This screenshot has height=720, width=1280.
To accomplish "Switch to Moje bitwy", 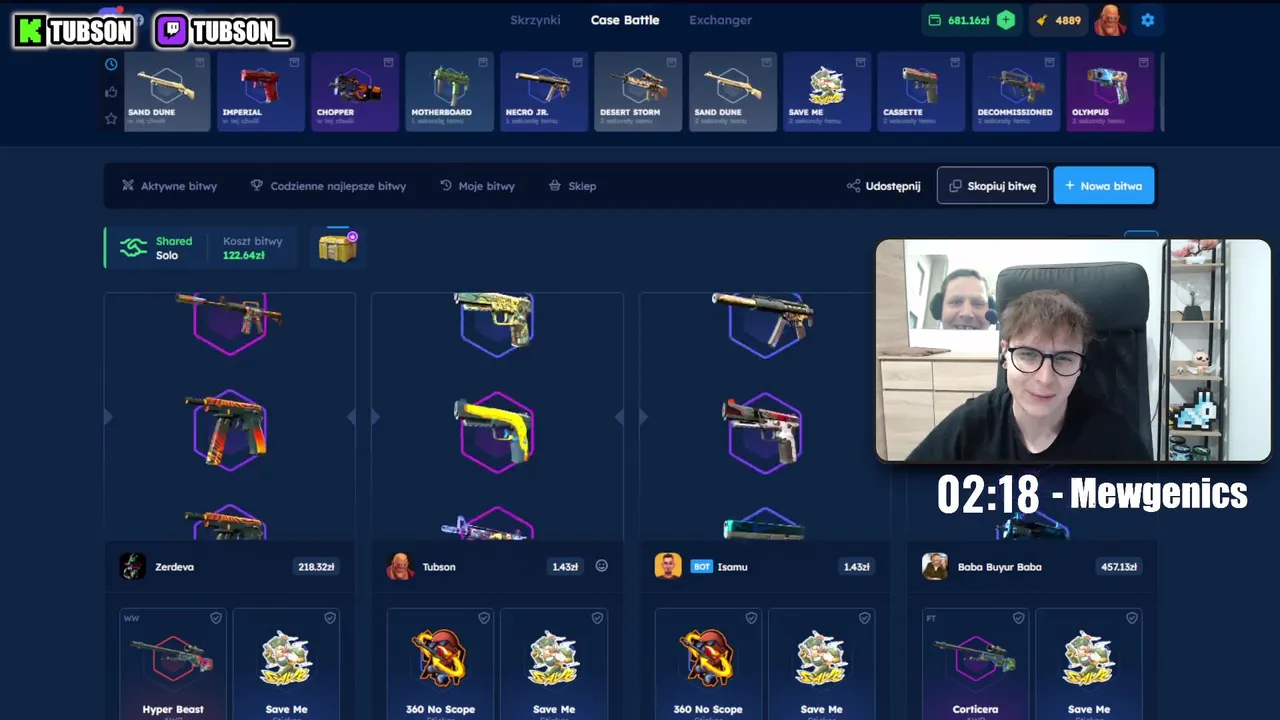I will (477, 186).
